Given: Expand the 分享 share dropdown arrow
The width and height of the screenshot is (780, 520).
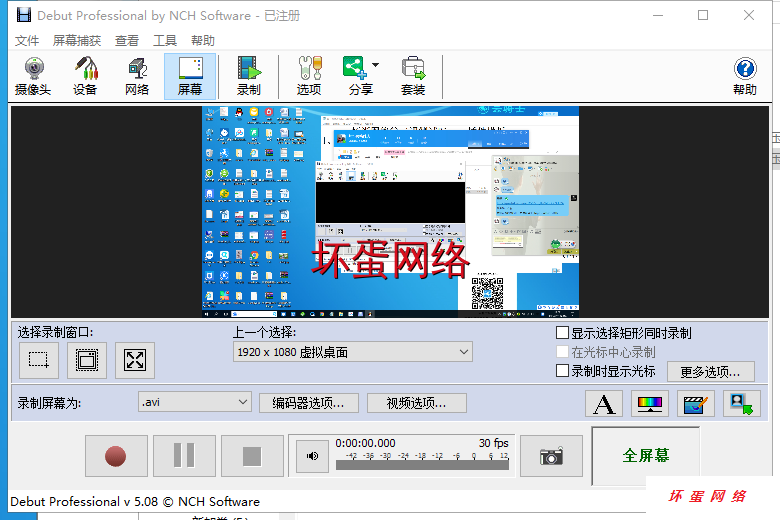Looking at the screenshot, I should point(376,65).
